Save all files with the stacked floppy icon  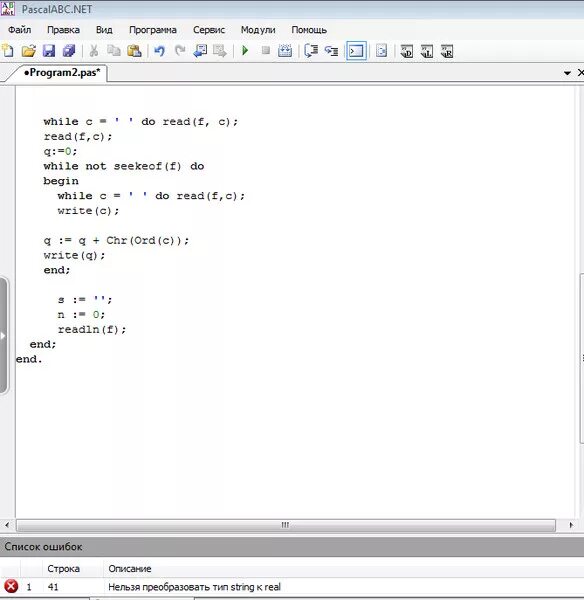pos(69,51)
